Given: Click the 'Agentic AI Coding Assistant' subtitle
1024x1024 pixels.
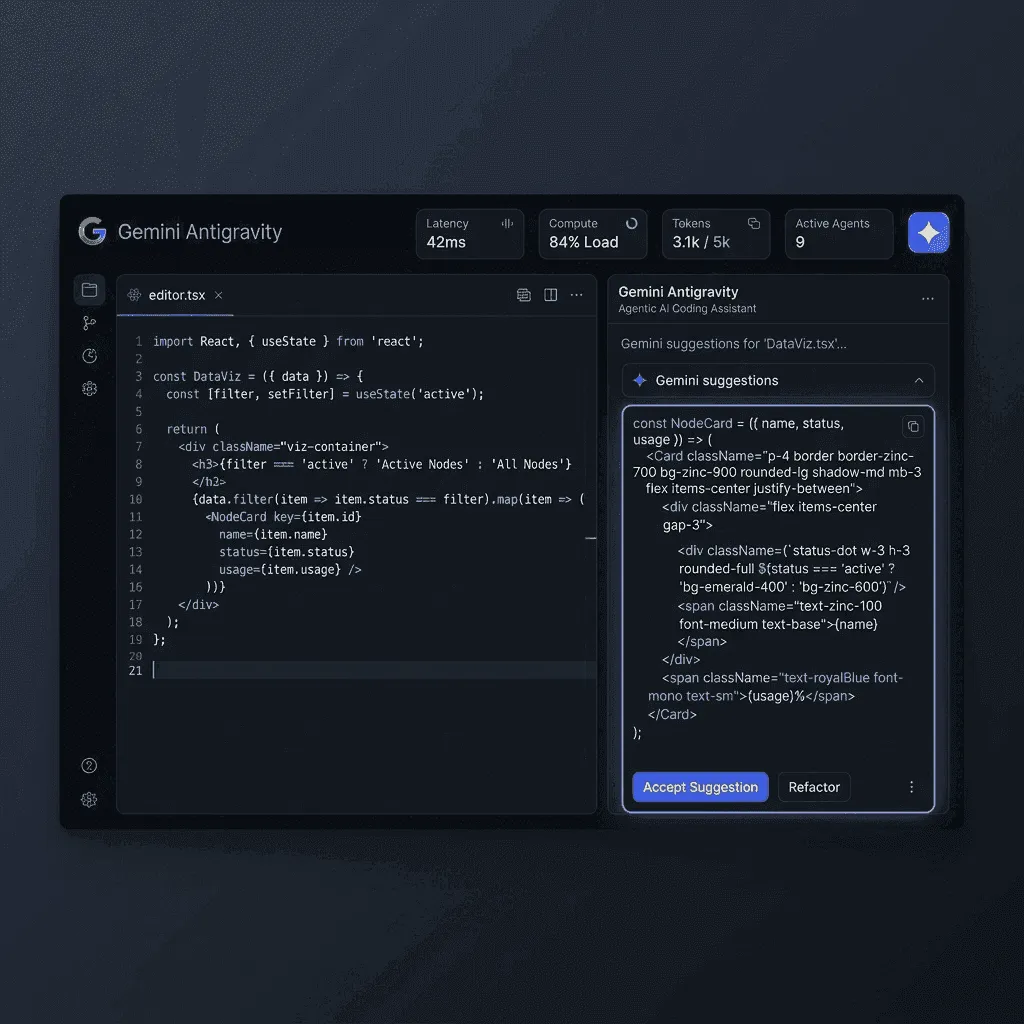Looking at the screenshot, I should point(687,308).
